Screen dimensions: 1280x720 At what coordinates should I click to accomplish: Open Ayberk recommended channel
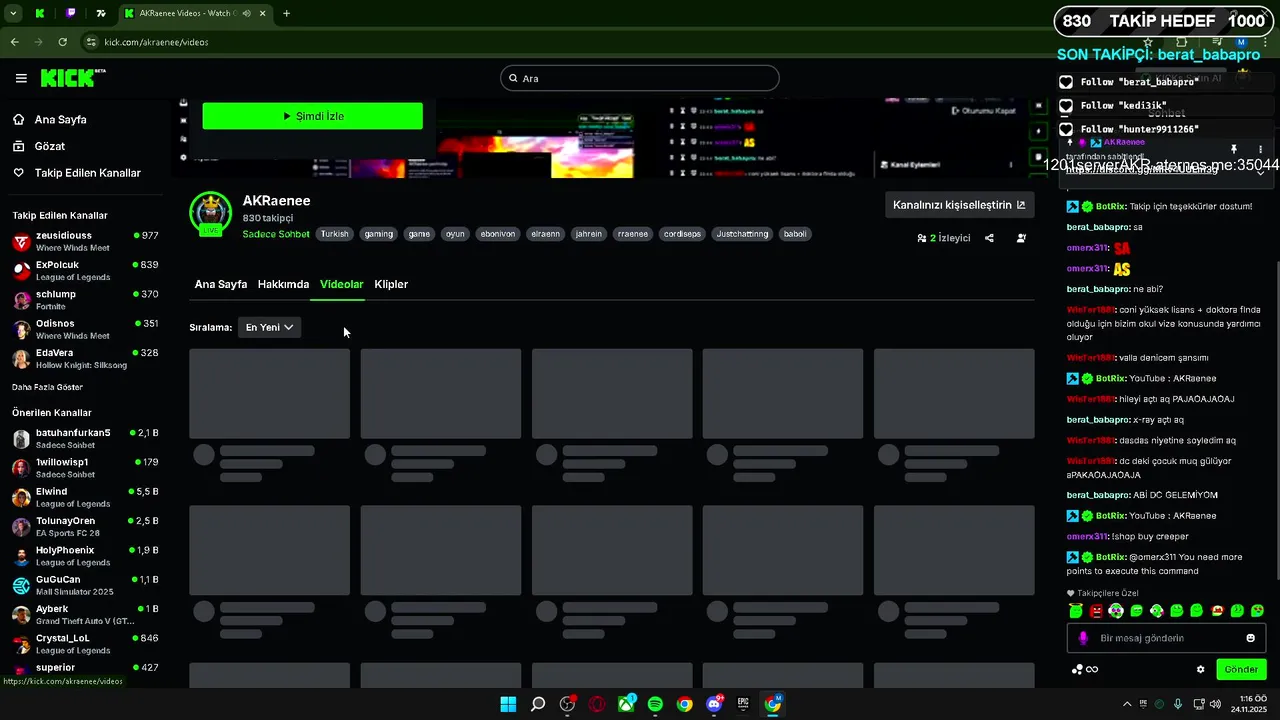tap(85, 614)
